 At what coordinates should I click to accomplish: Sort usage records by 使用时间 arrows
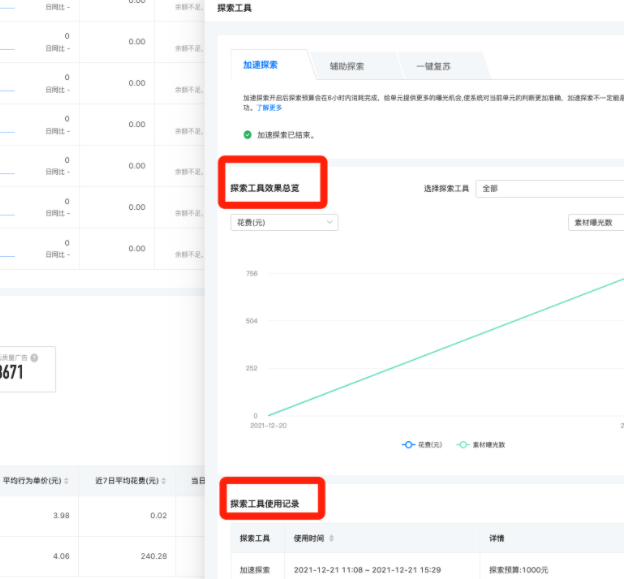click(x=332, y=538)
